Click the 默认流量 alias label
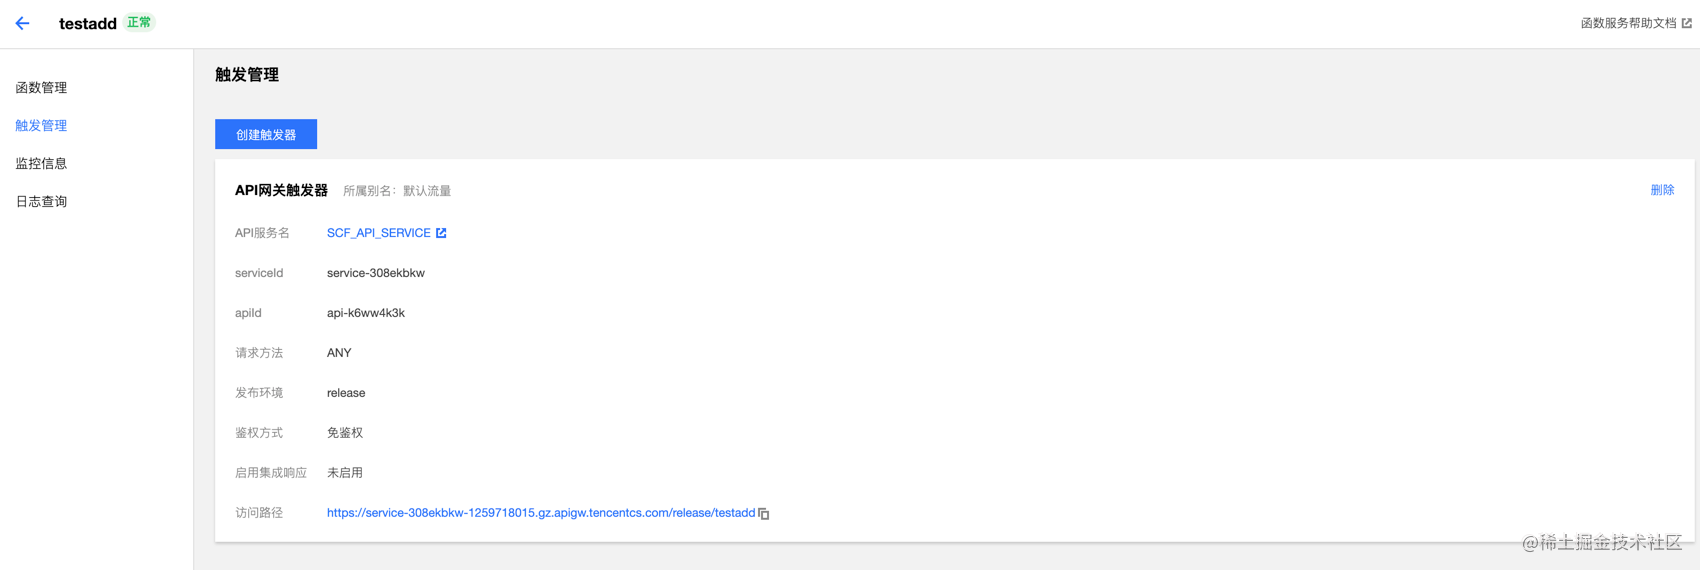 [427, 191]
